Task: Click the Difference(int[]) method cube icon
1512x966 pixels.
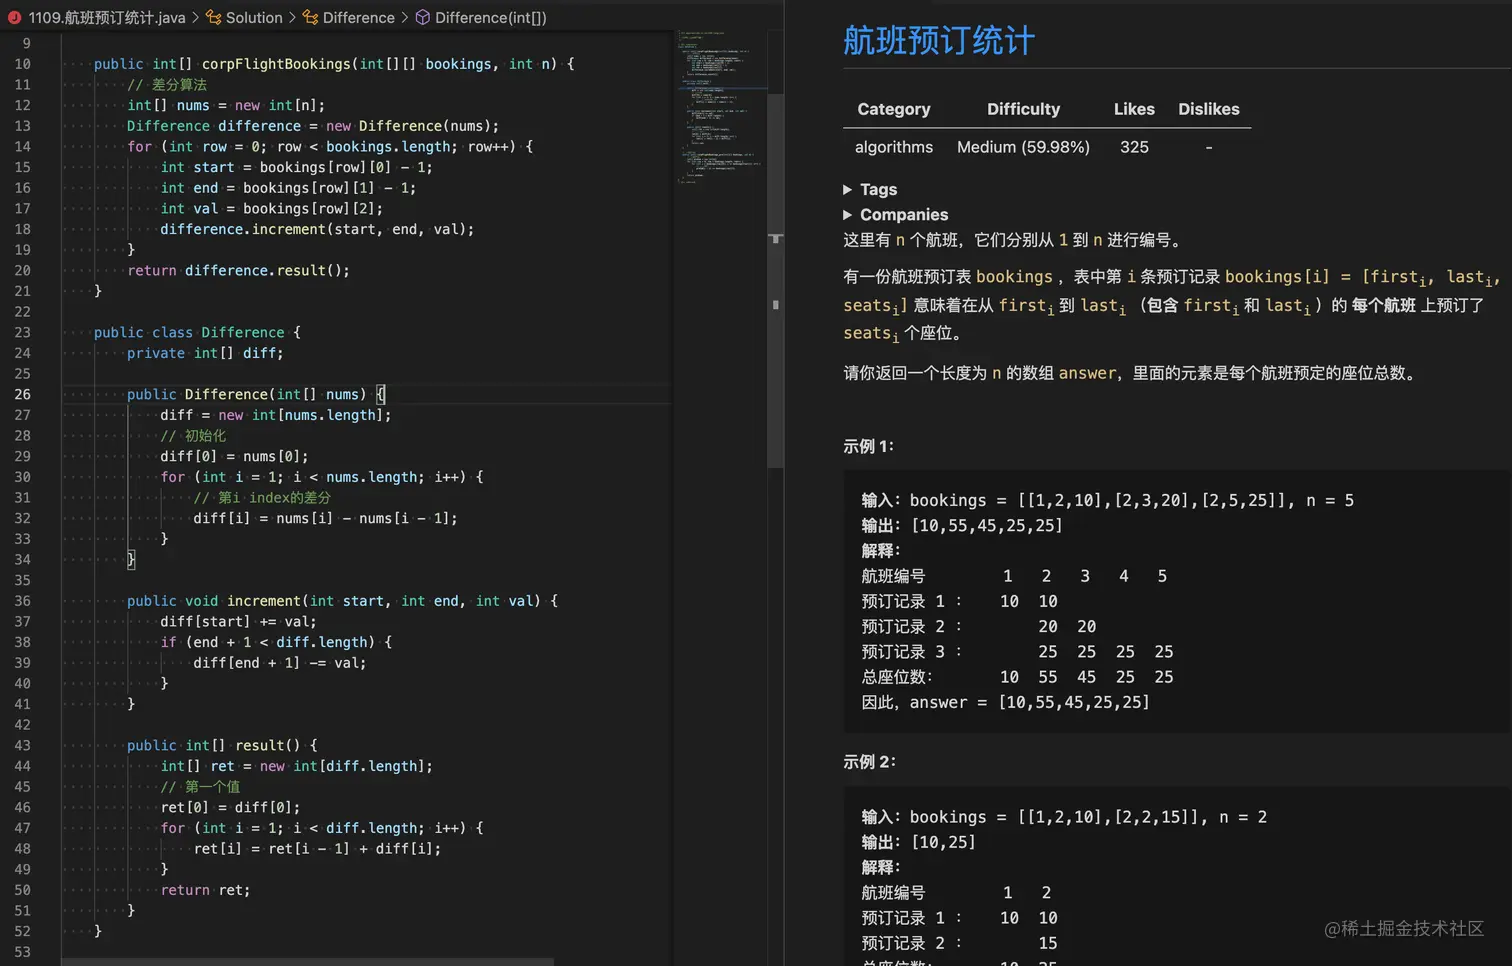Action: (423, 17)
